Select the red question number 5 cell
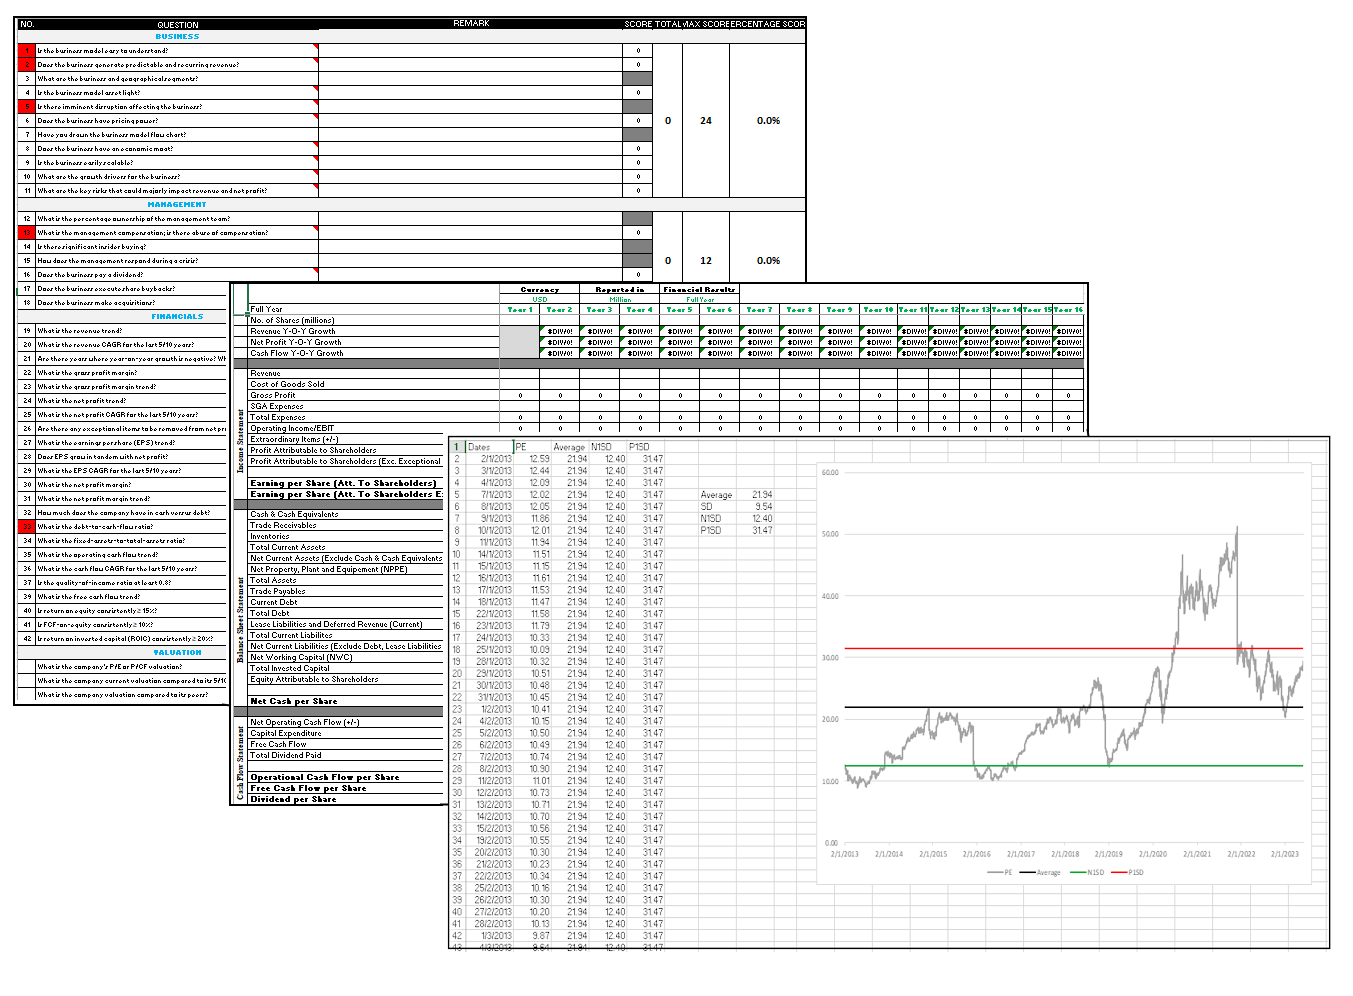1353x996 pixels. click(26, 106)
